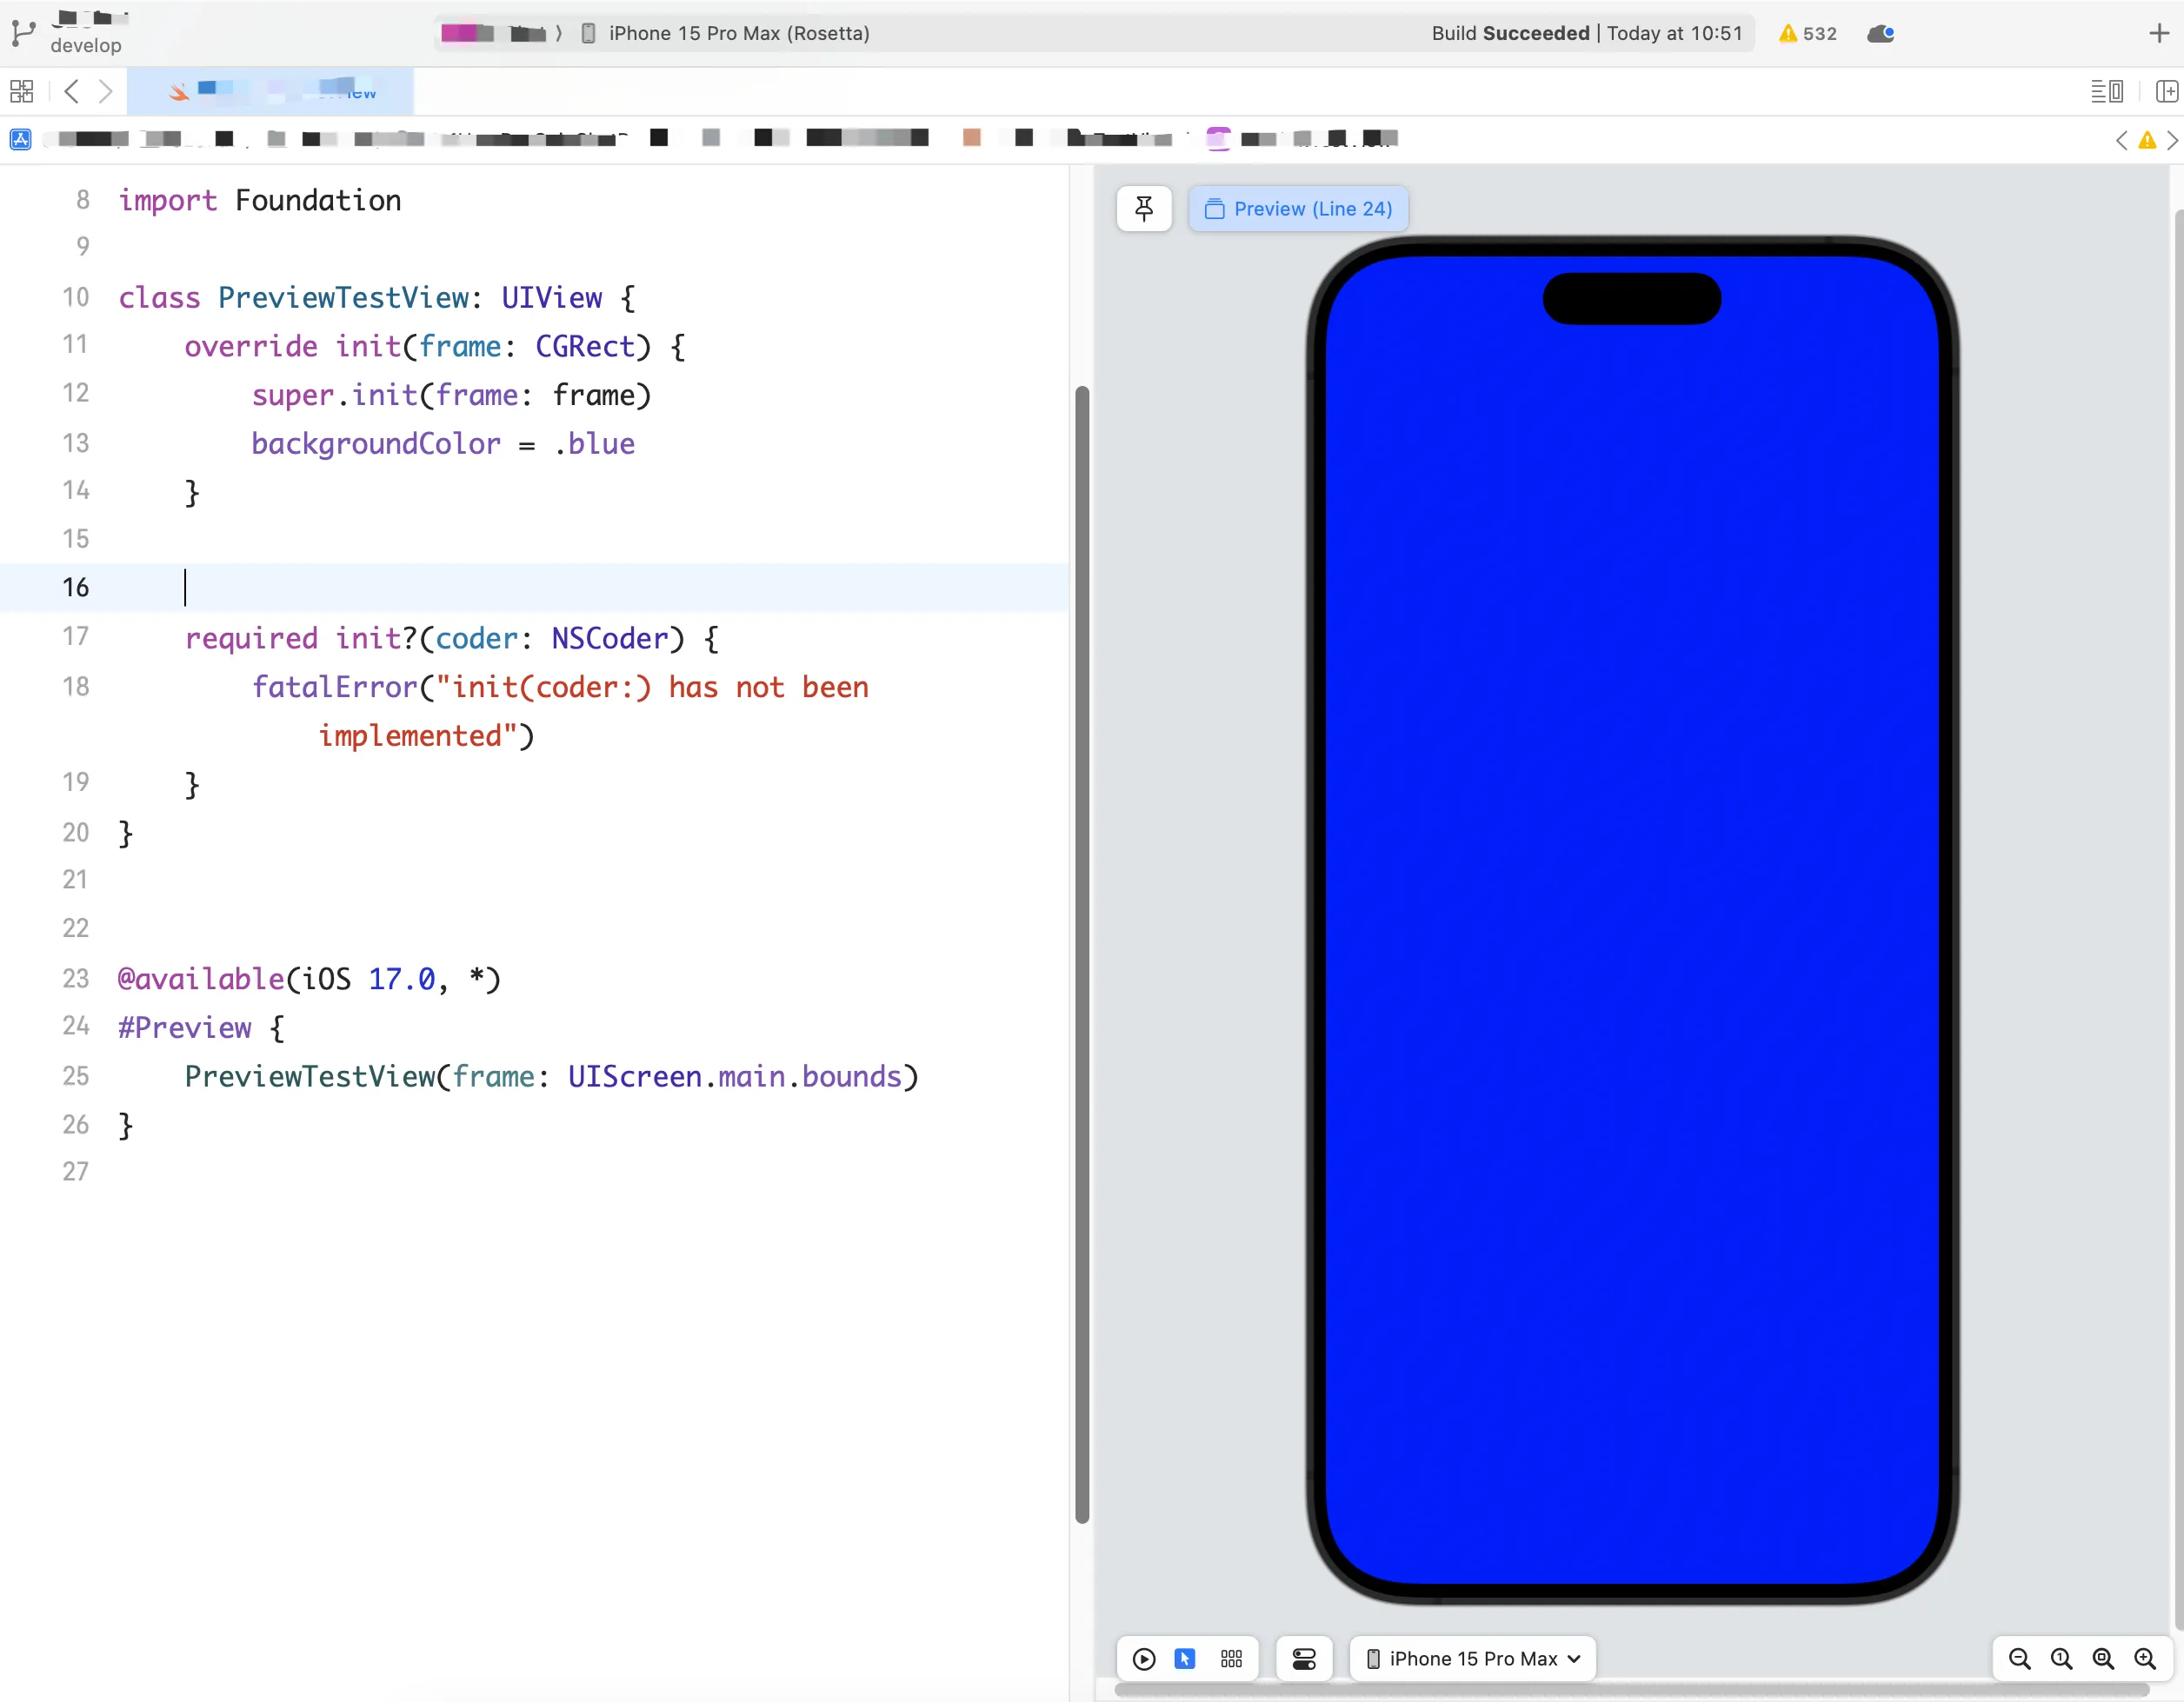Zoom in the preview canvas
Image resolution: width=2184 pixels, height=1702 pixels.
click(x=2145, y=1659)
